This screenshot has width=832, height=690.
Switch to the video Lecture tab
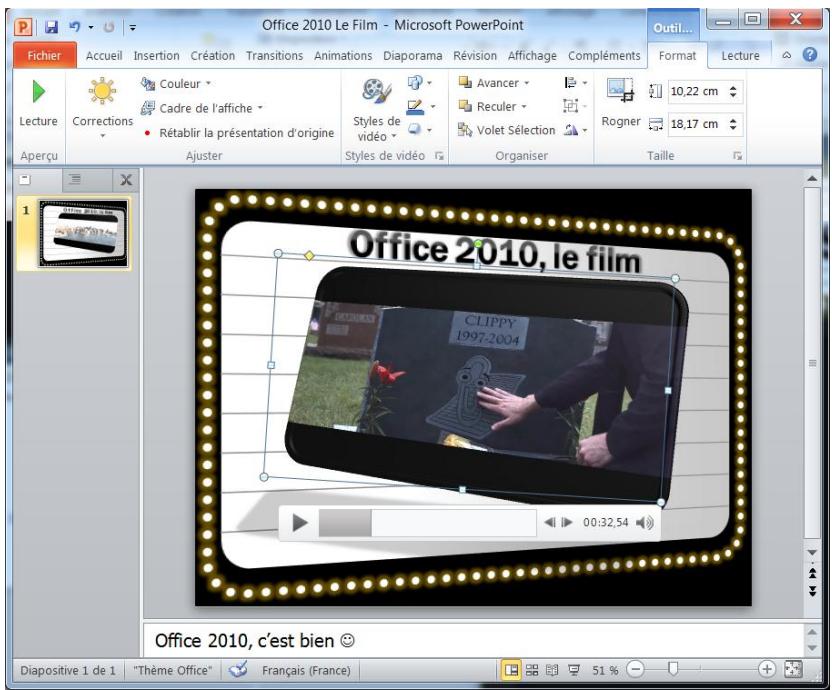tap(740, 56)
